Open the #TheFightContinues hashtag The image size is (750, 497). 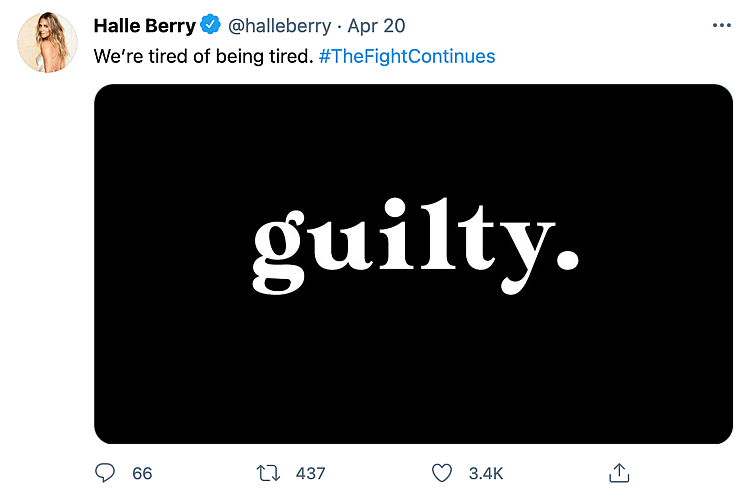[406, 56]
